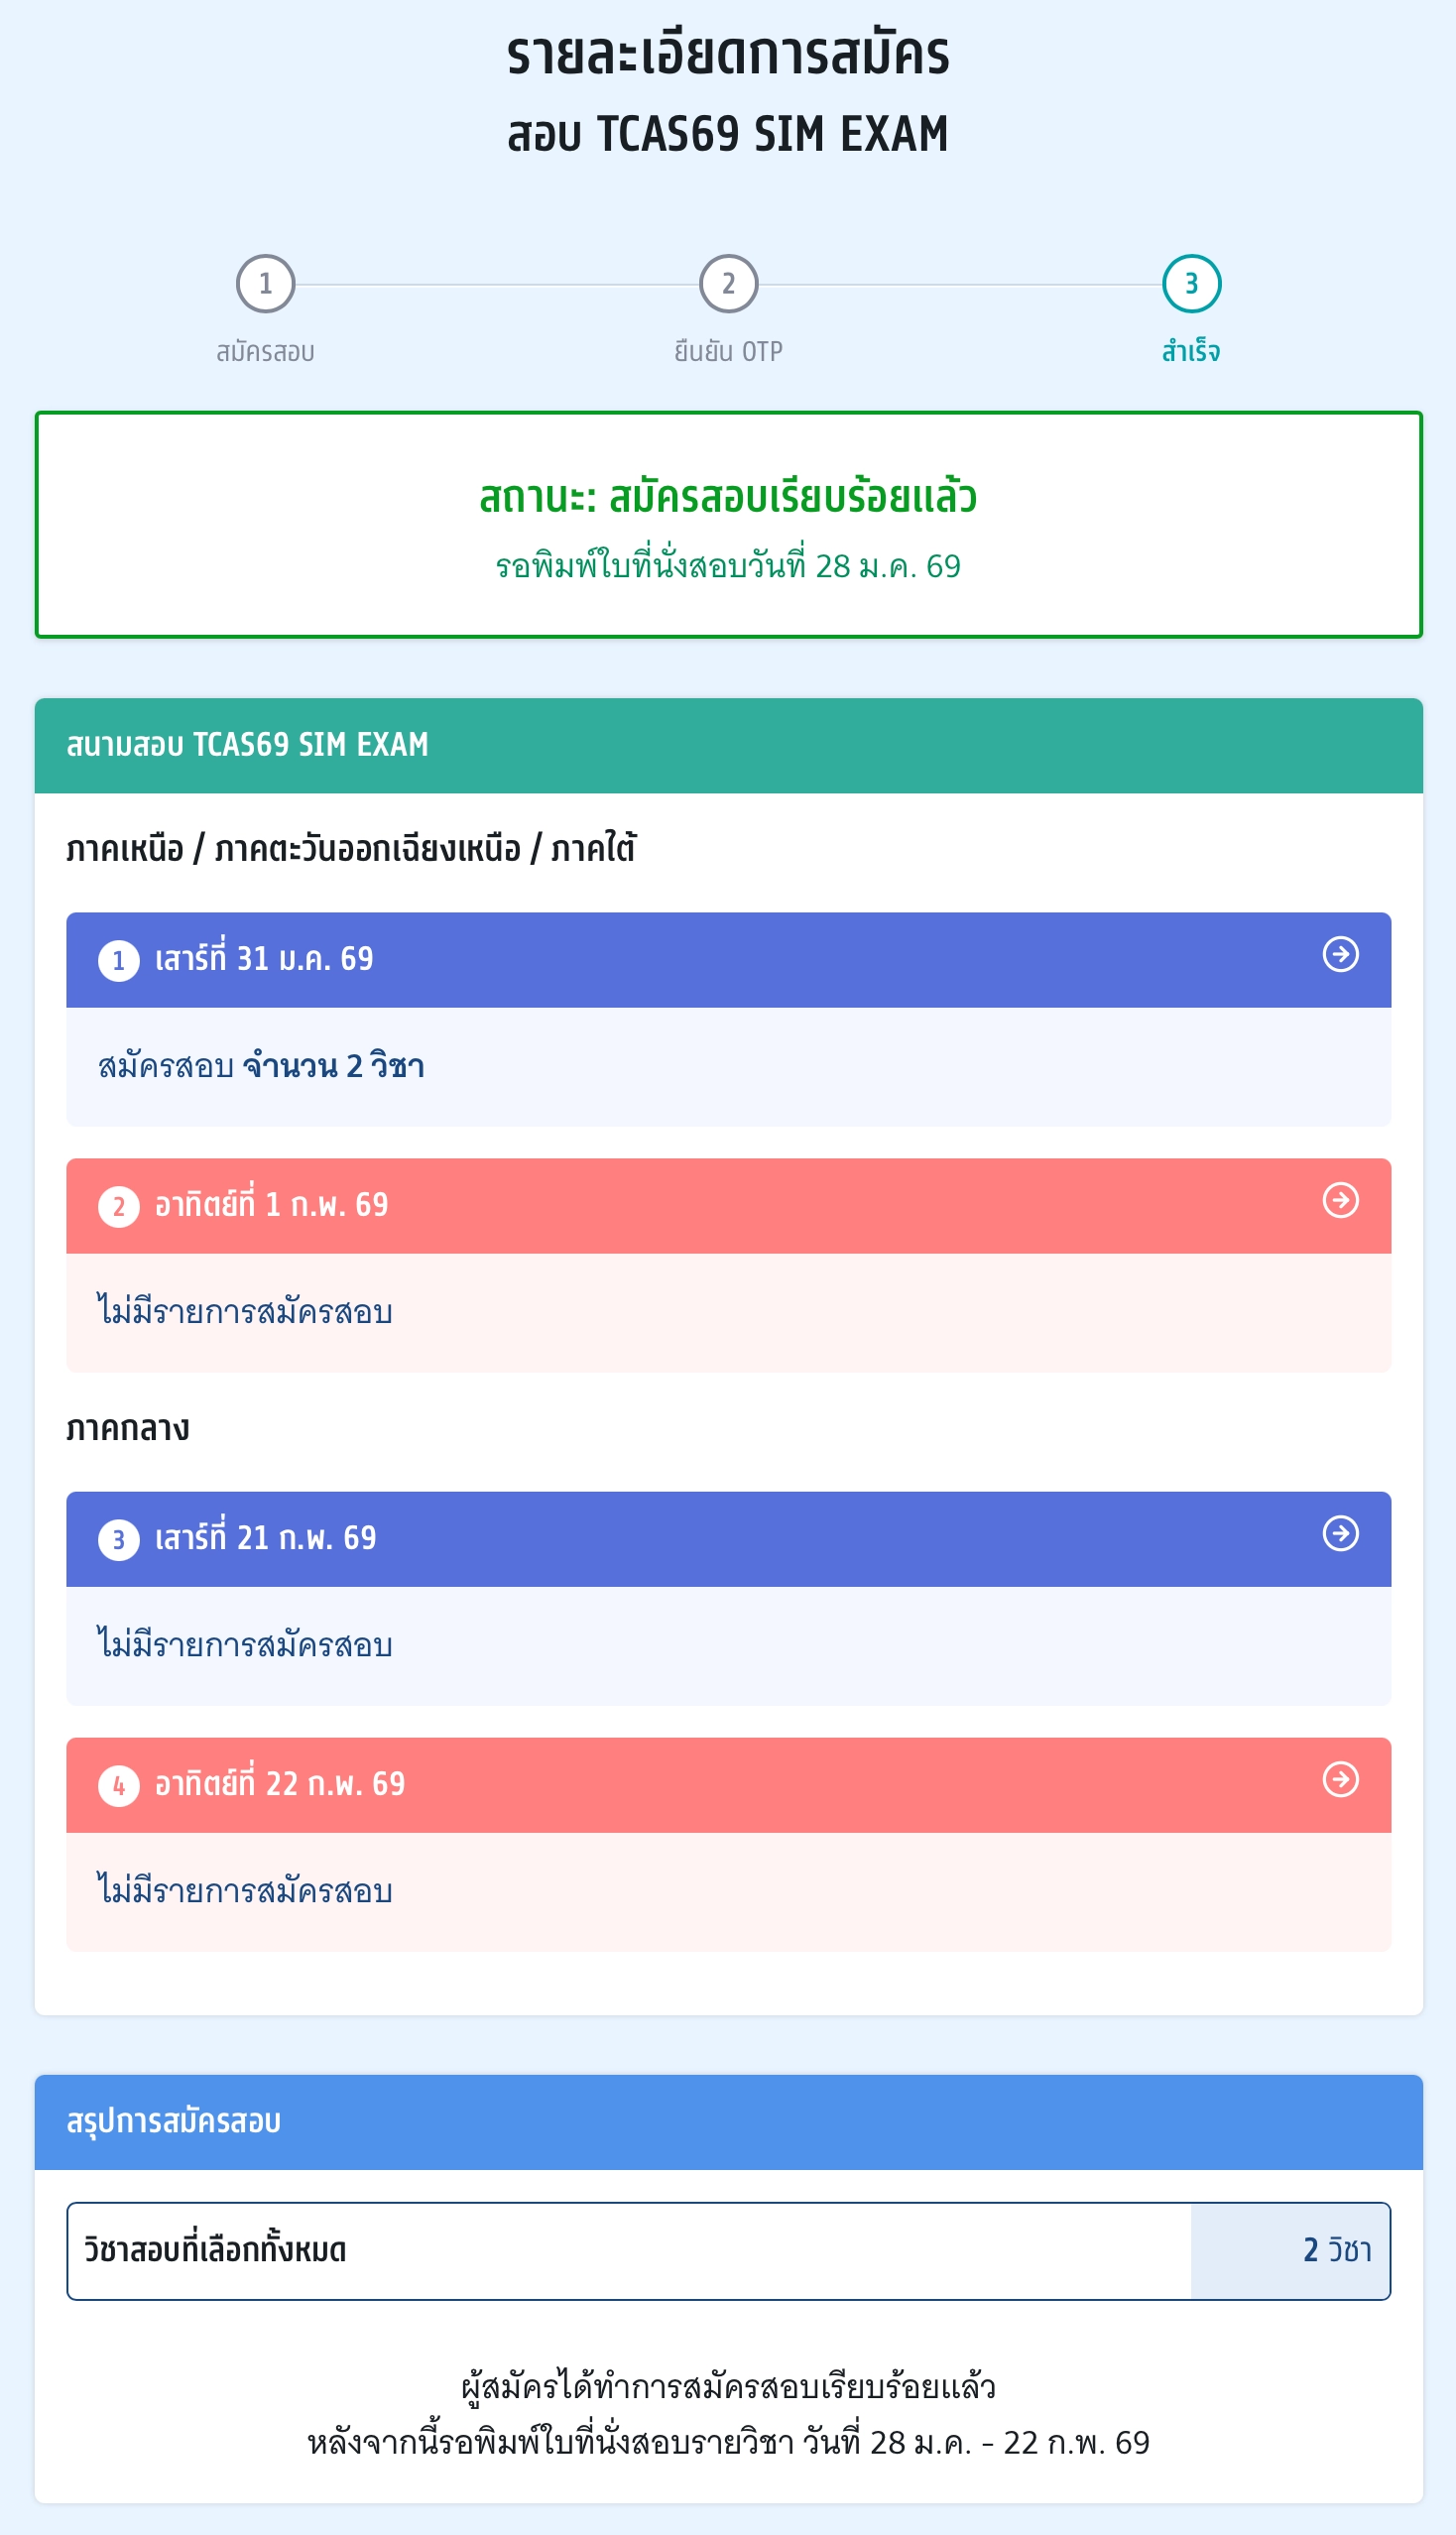This screenshot has width=1456, height=2535.
Task: Click arrow icon on เสาร์ที่ 21 ก.พ. 69 row
Action: (1340, 1533)
